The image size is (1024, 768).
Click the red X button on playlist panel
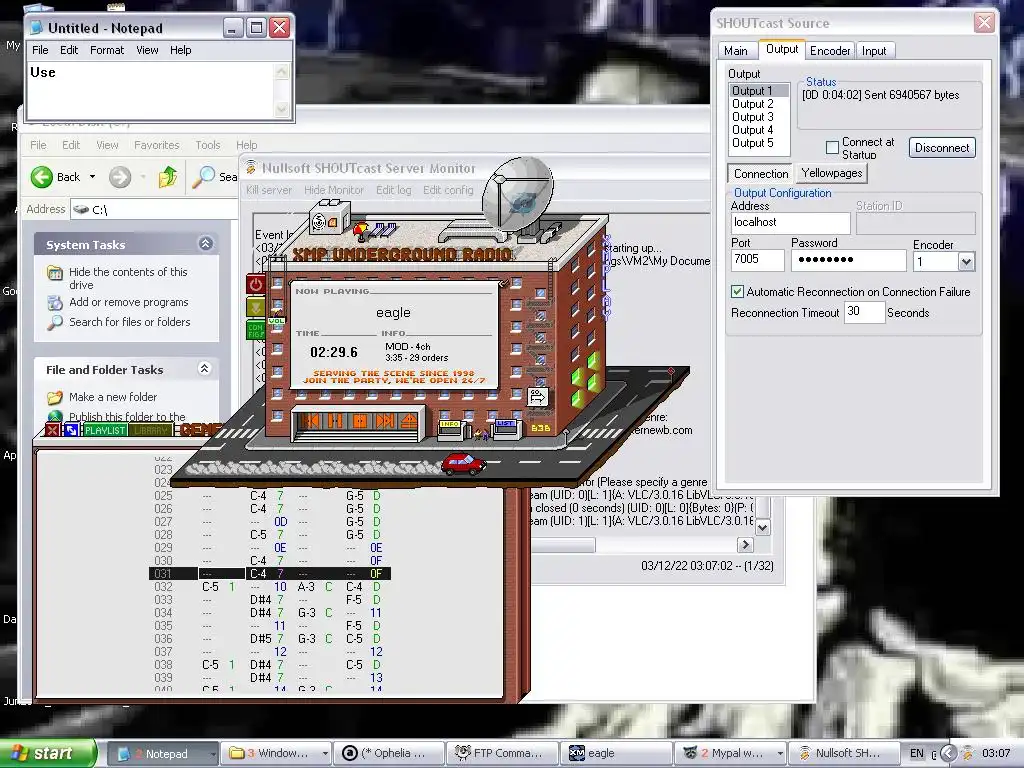pyautogui.click(x=52, y=430)
